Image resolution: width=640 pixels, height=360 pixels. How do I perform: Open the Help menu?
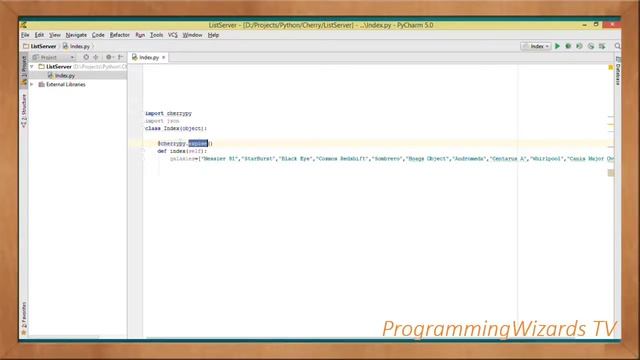[x=213, y=35]
